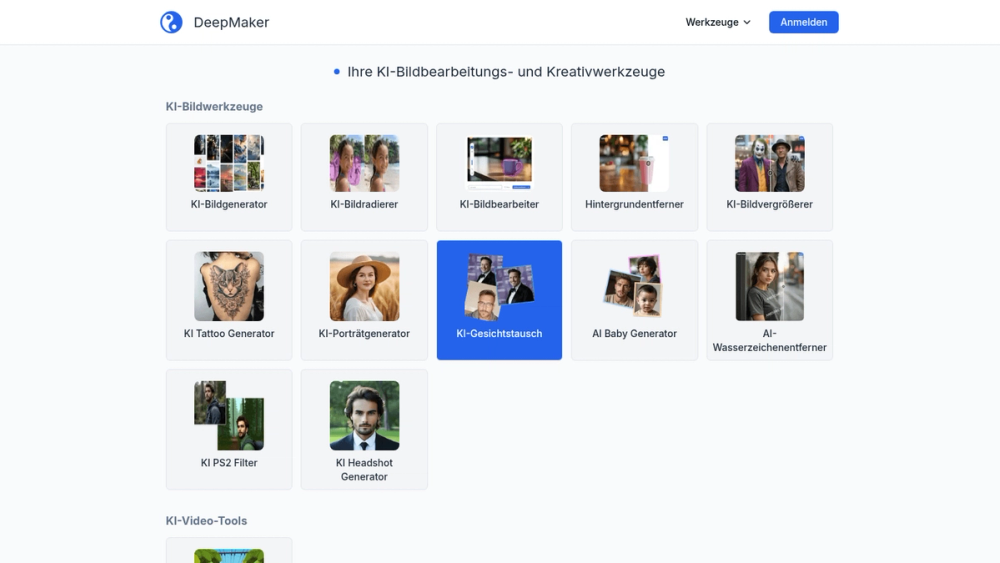Screen dimensions: 1000x563
Task: Open the DeepMaker home link text
Action: (x=231, y=22)
